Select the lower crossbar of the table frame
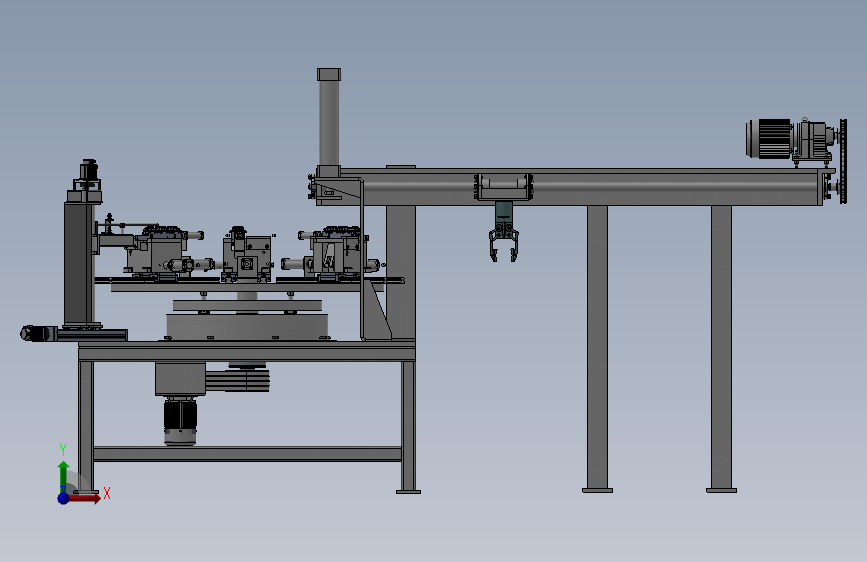 click(x=247, y=454)
